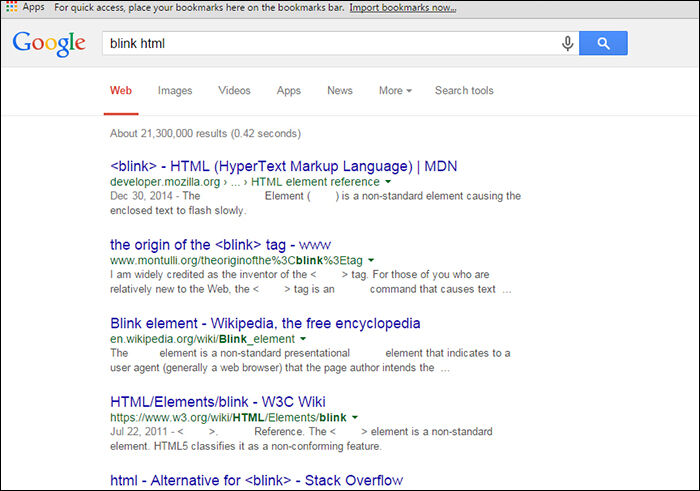Screen dimensions: 700x491
Task: Click the Google logo
Action: (49, 44)
